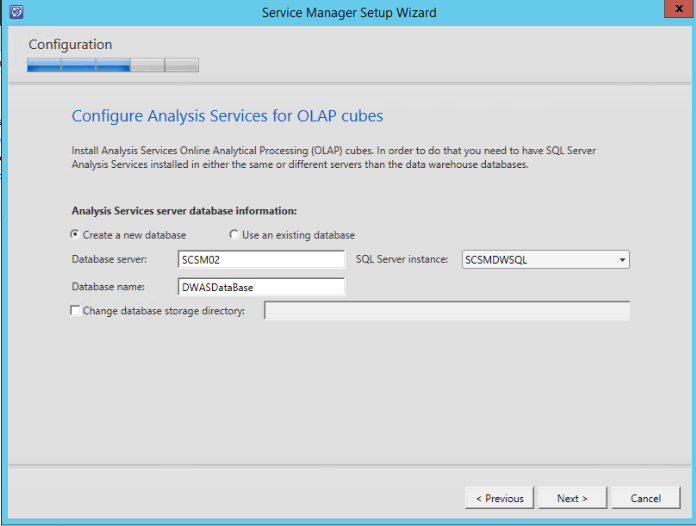Click the 'Configuration' step title
The height and width of the screenshot is (526, 696).
70,44
